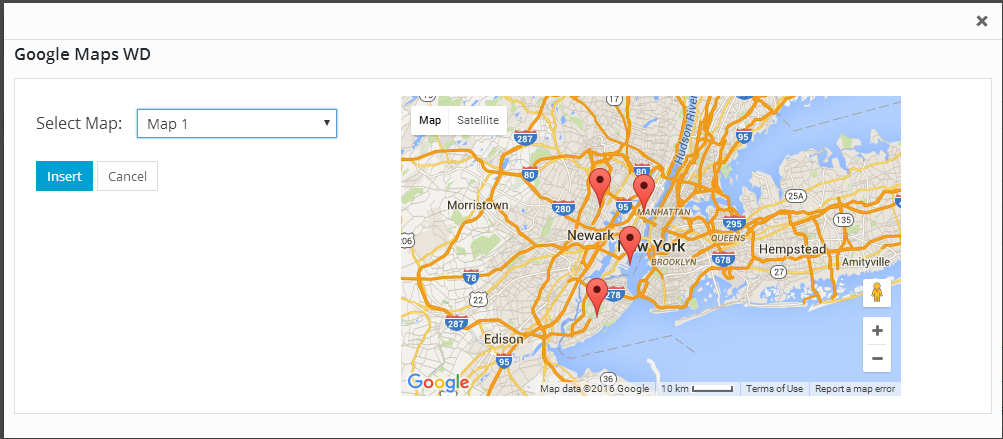This screenshot has height=439, width=1003.
Task: Select the Map view tab
Action: click(430, 120)
